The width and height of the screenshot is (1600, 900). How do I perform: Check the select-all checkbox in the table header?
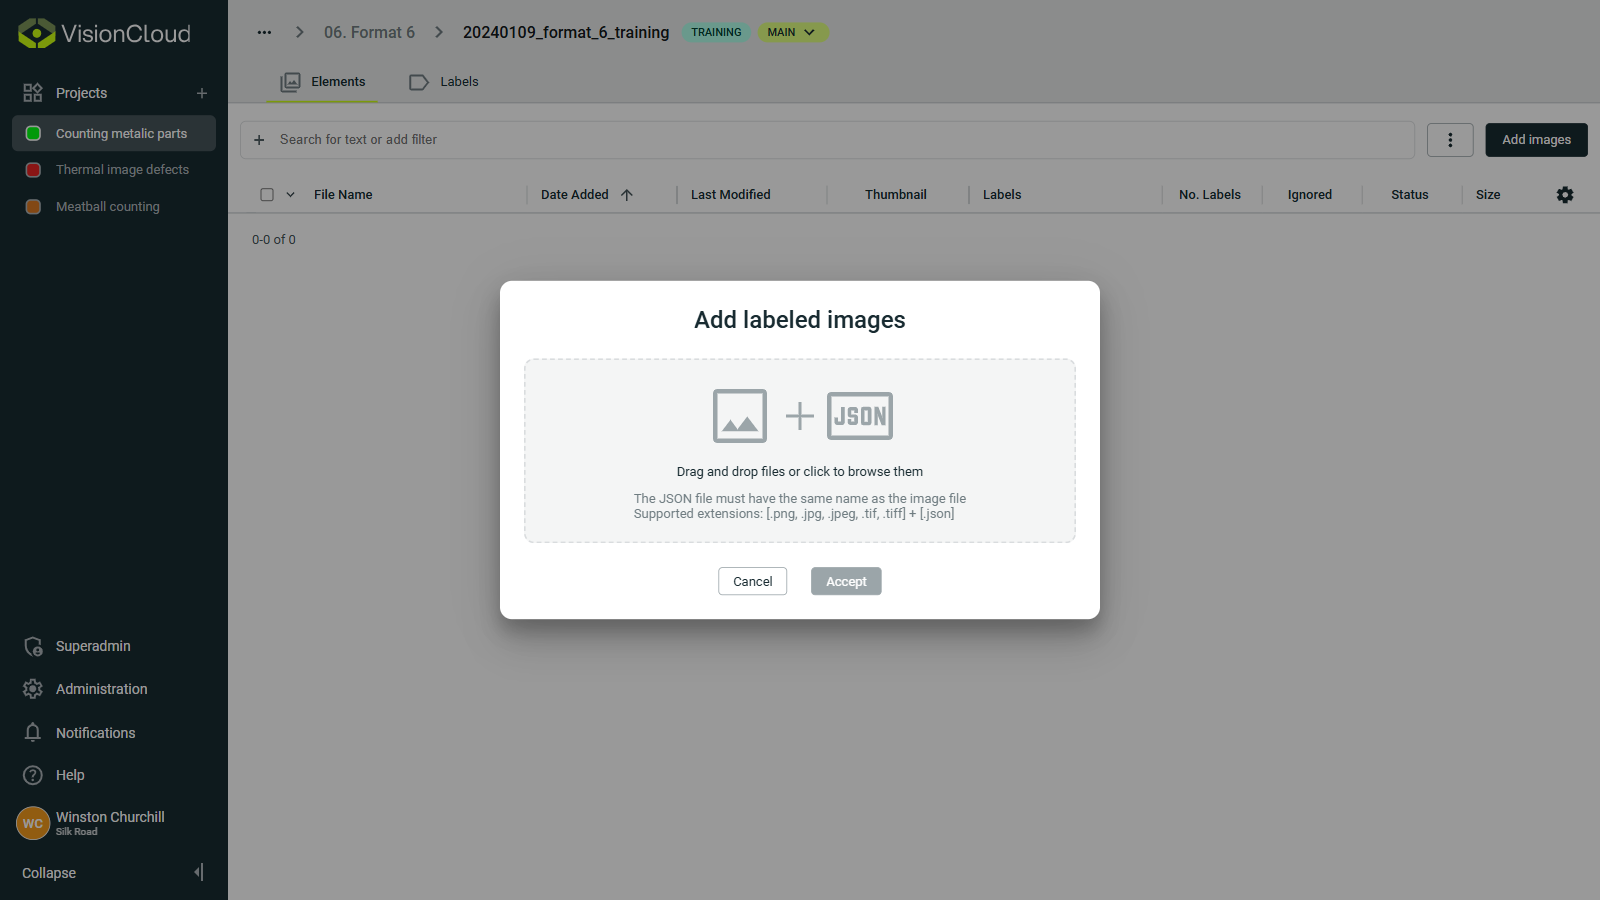[x=265, y=194]
